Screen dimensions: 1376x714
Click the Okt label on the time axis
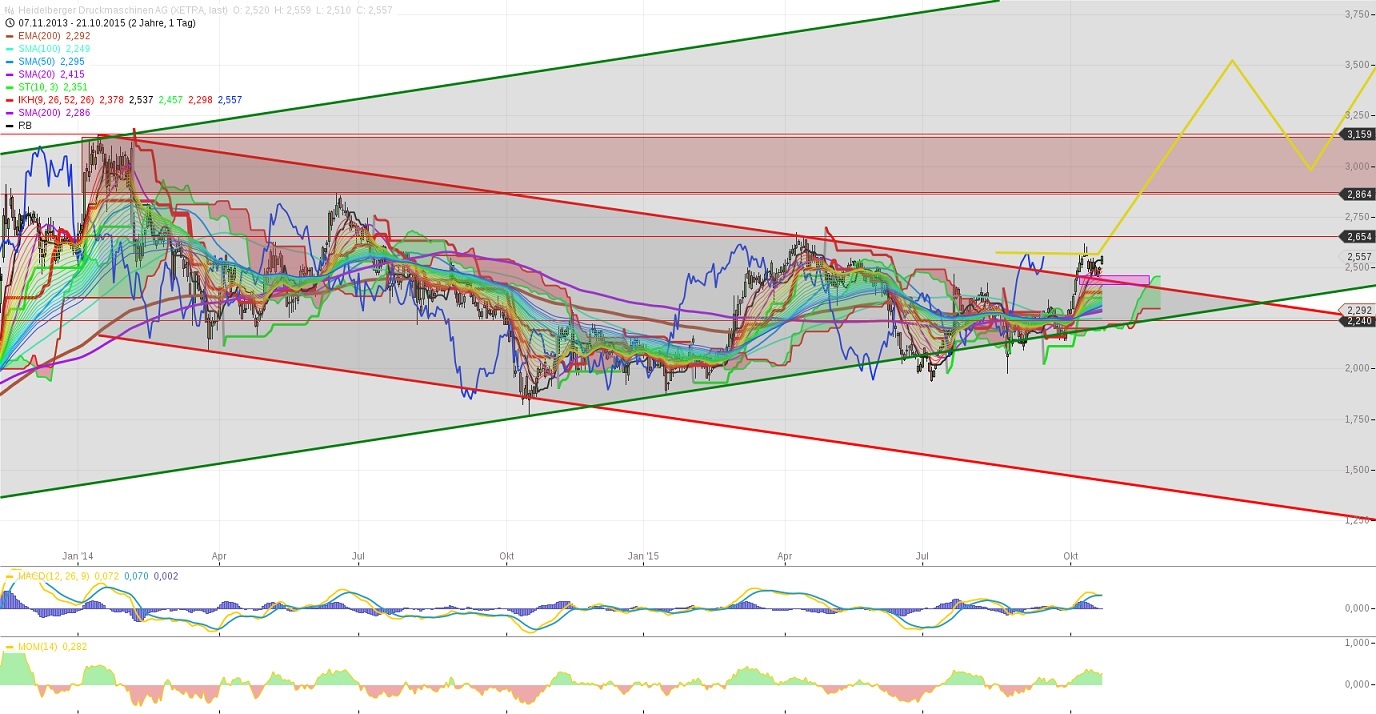(1070, 556)
